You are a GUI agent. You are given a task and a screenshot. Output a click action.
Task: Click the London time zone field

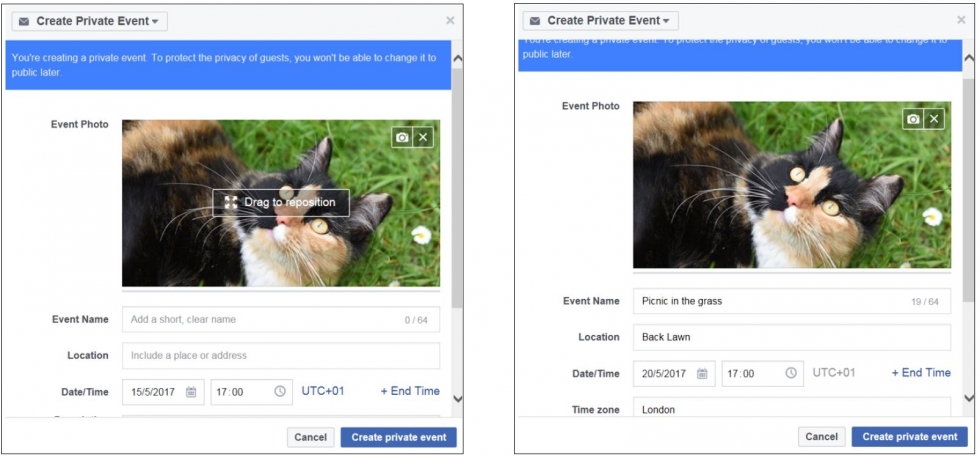[x=792, y=407]
